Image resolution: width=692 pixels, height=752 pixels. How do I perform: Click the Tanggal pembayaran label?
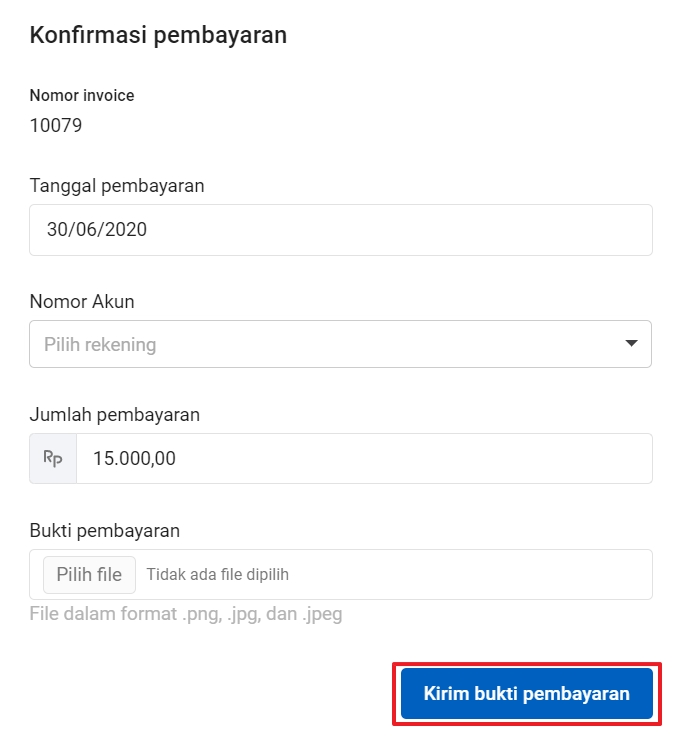pyautogui.click(x=117, y=186)
